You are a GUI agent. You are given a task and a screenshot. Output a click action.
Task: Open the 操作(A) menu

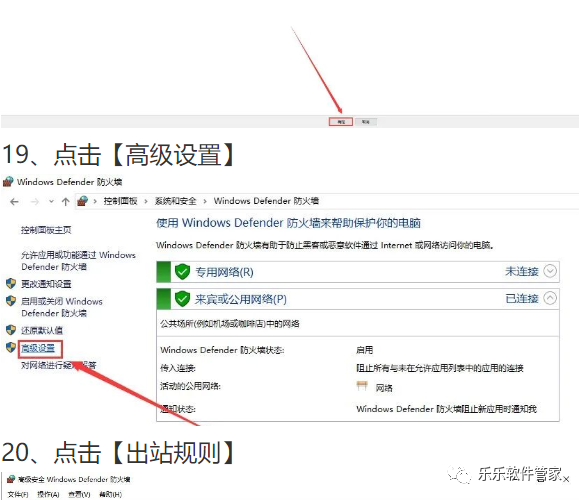pyautogui.click(x=48, y=494)
